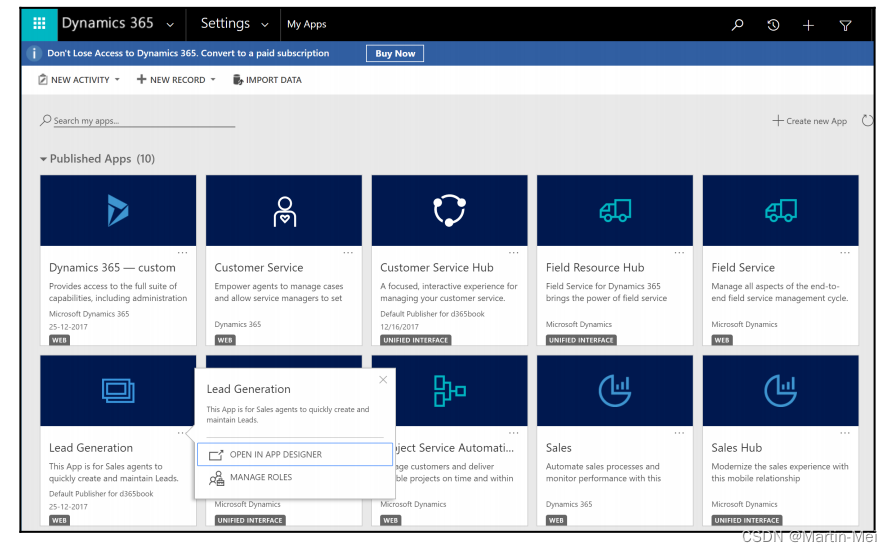Click Project Service Automation diagram icon

click(x=449, y=391)
